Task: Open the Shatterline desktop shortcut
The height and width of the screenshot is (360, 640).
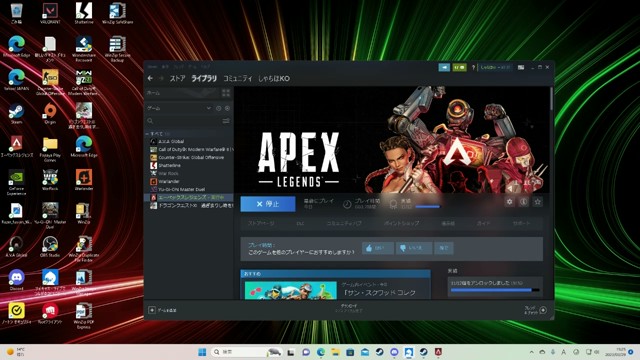Action: [84, 13]
